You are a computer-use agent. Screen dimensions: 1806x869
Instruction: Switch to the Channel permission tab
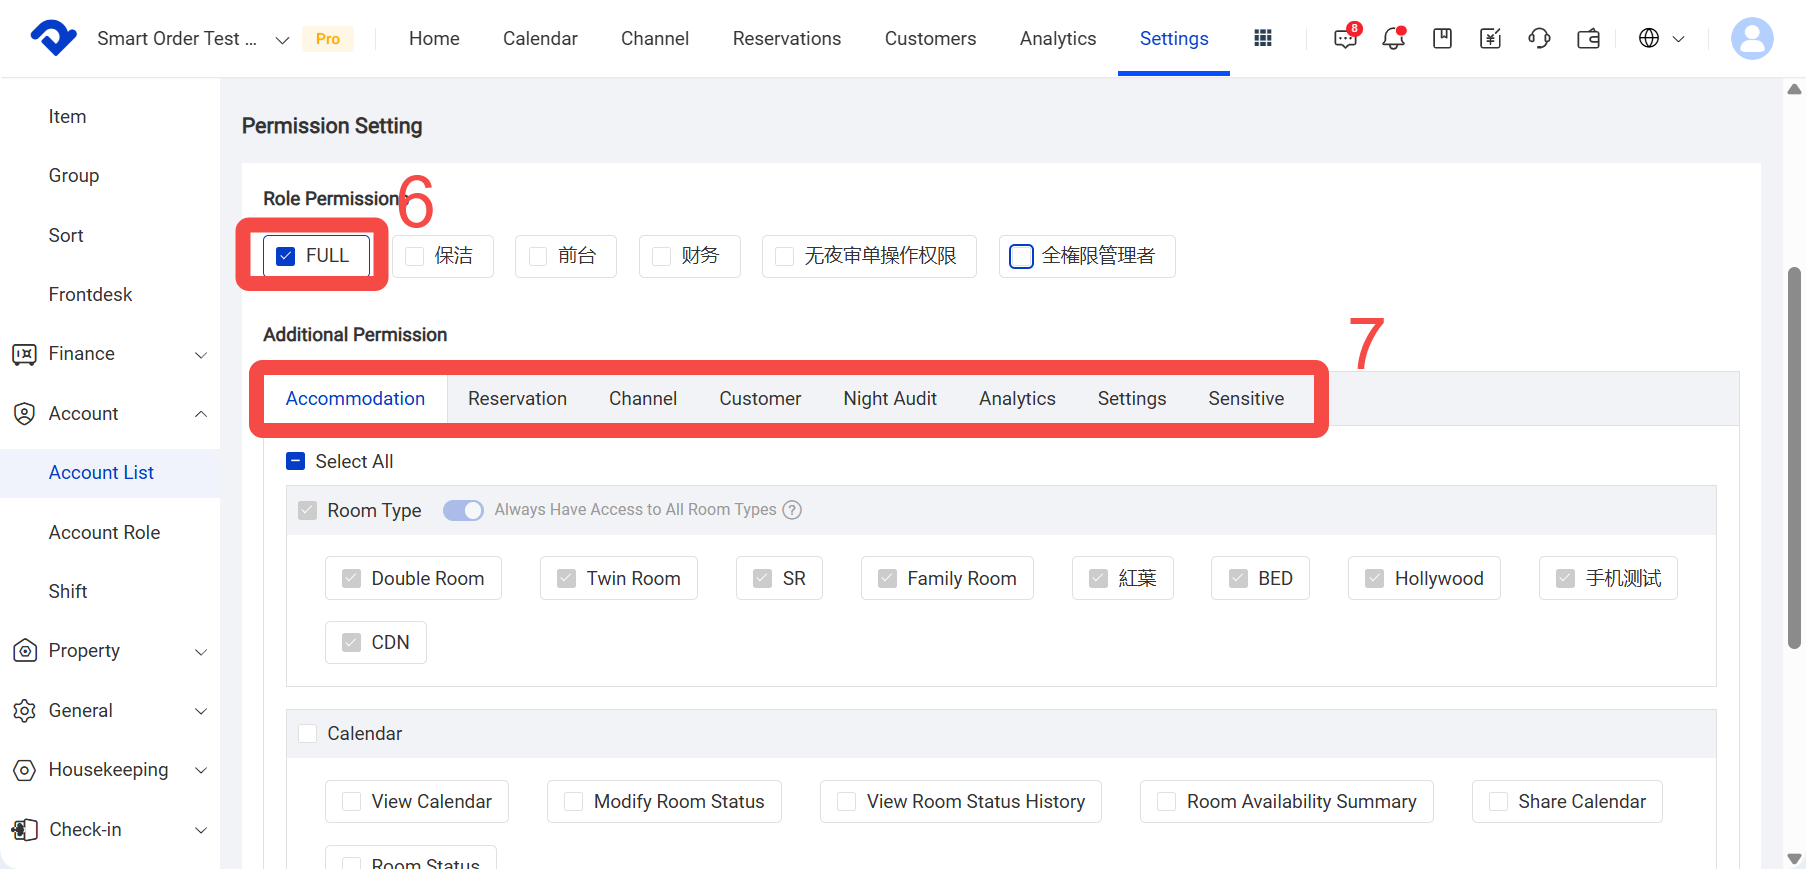[643, 399]
